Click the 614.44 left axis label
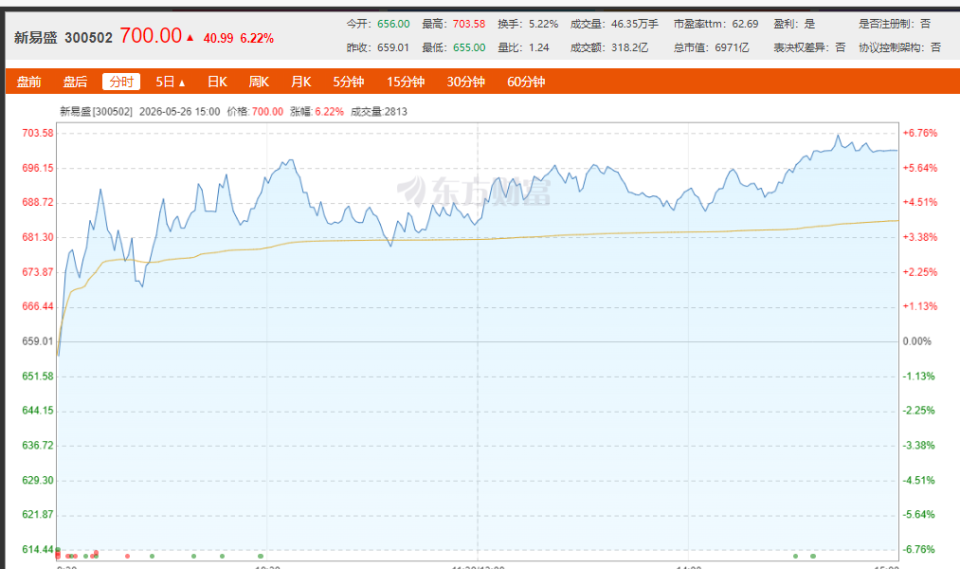960x569 pixels. click(x=38, y=549)
